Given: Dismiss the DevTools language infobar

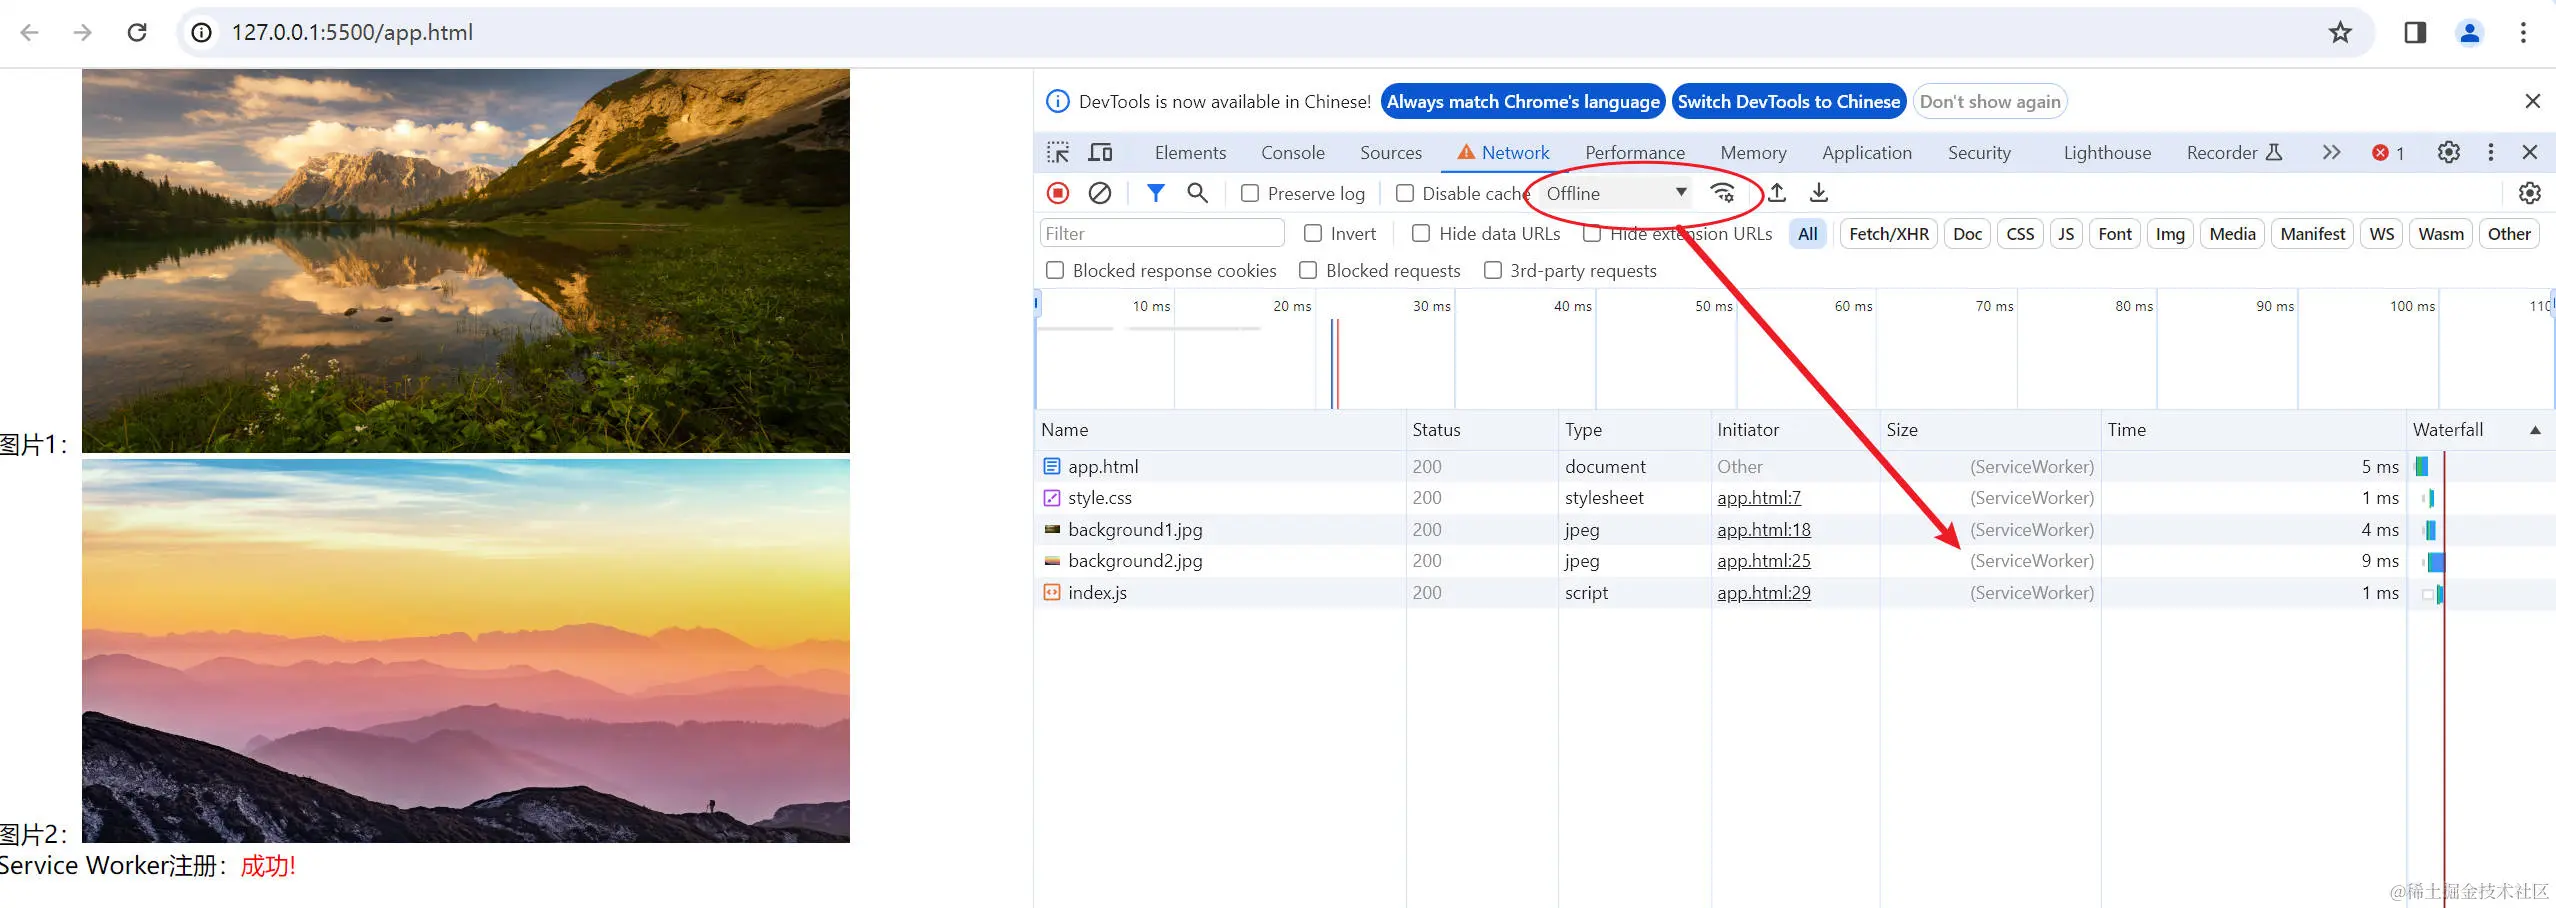Looking at the screenshot, I should [x=2533, y=101].
